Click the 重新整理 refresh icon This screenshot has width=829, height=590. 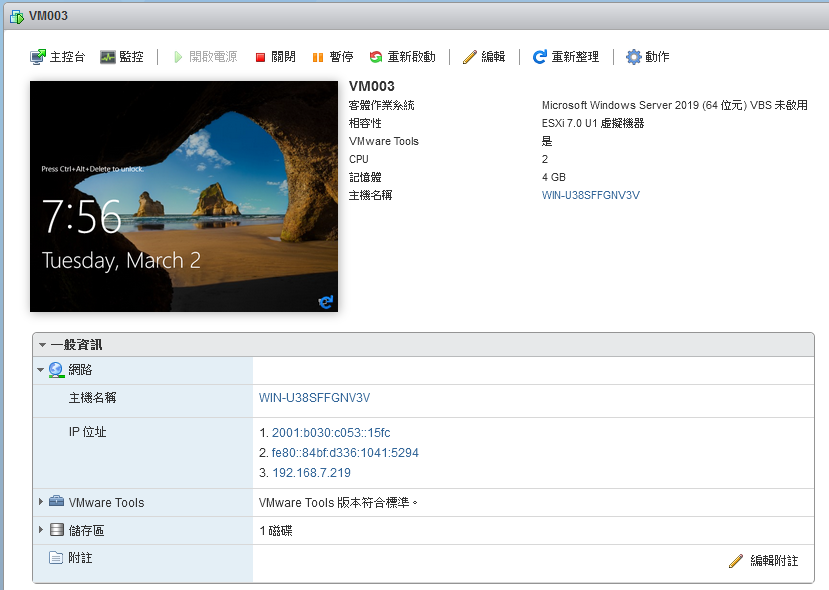coord(539,57)
